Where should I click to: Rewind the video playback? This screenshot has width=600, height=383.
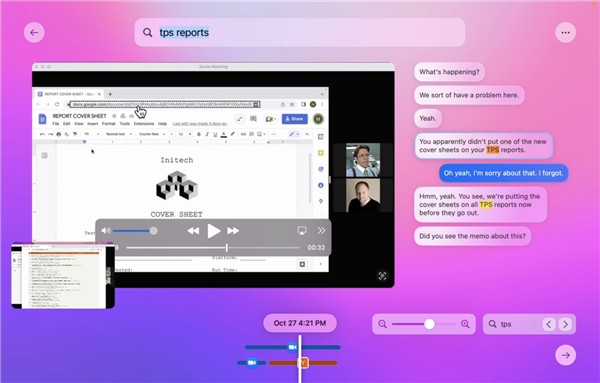(193, 231)
